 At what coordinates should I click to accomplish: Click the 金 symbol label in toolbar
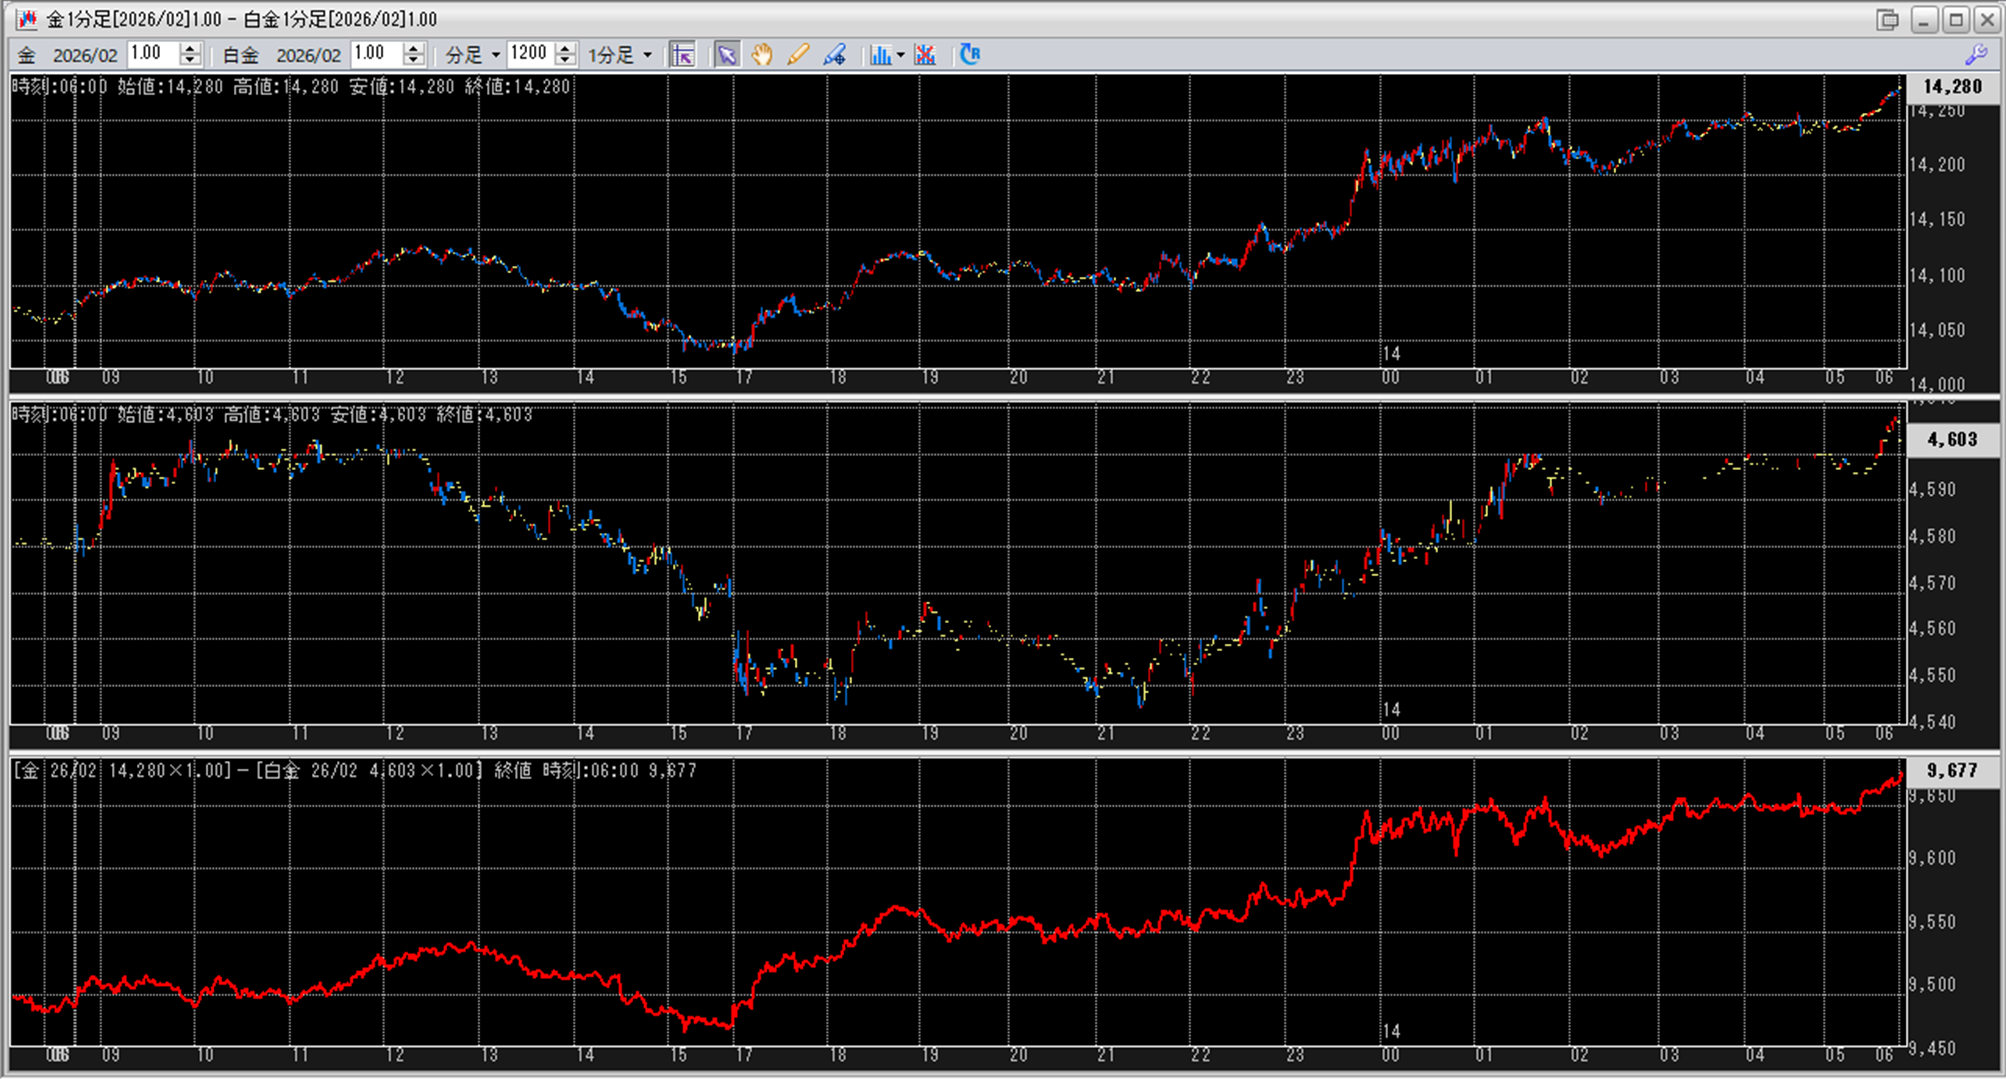tap(27, 55)
